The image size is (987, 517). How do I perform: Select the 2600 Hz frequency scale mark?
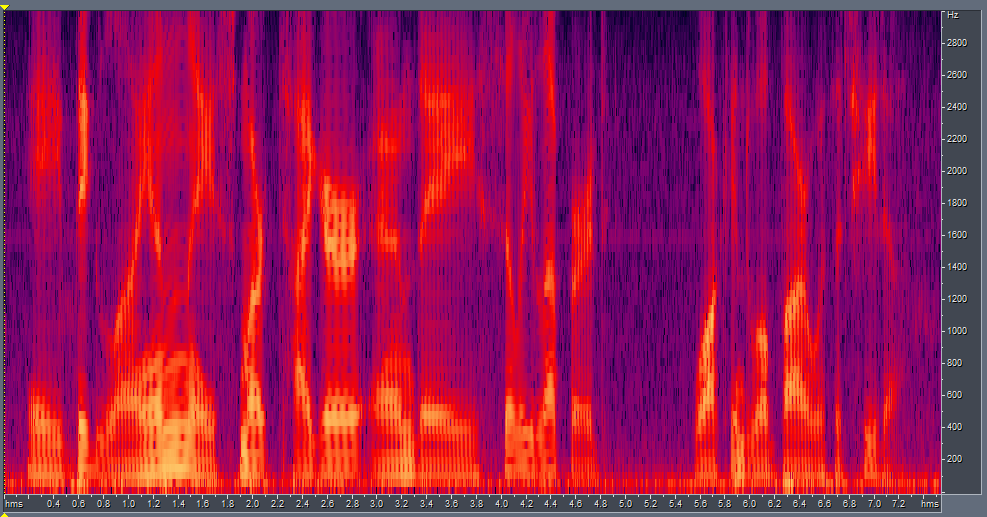point(956,75)
